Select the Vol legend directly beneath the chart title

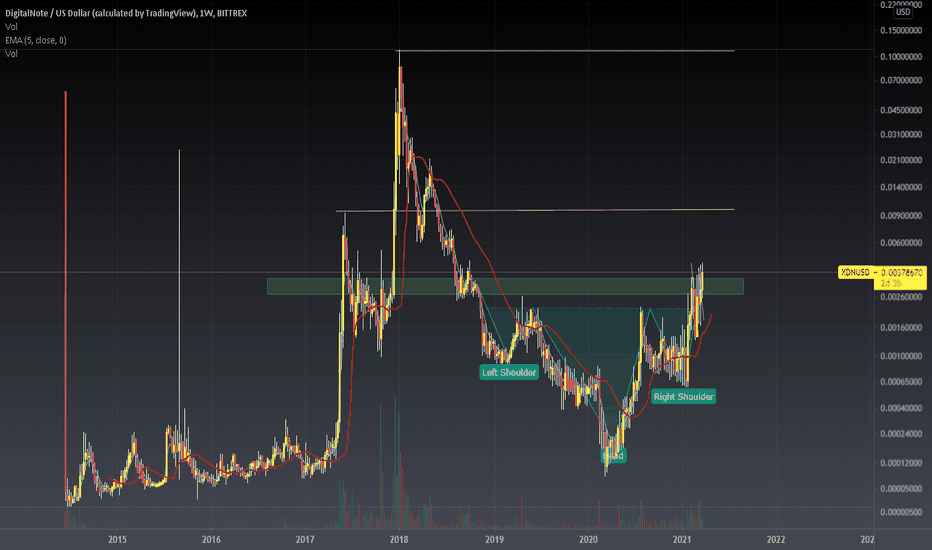(x=11, y=27)
